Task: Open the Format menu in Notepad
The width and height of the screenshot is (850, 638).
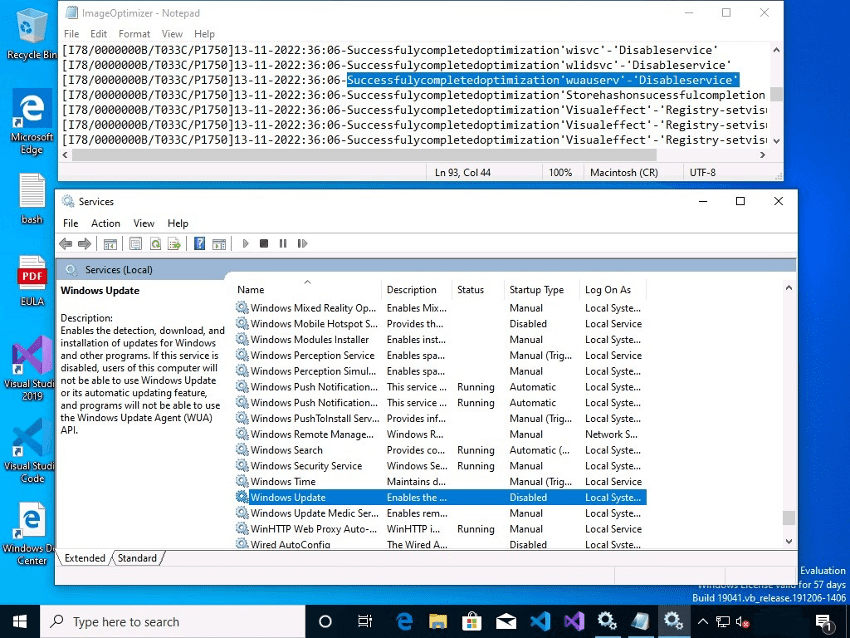Action: pyautogui.click(x=134, y=33)
